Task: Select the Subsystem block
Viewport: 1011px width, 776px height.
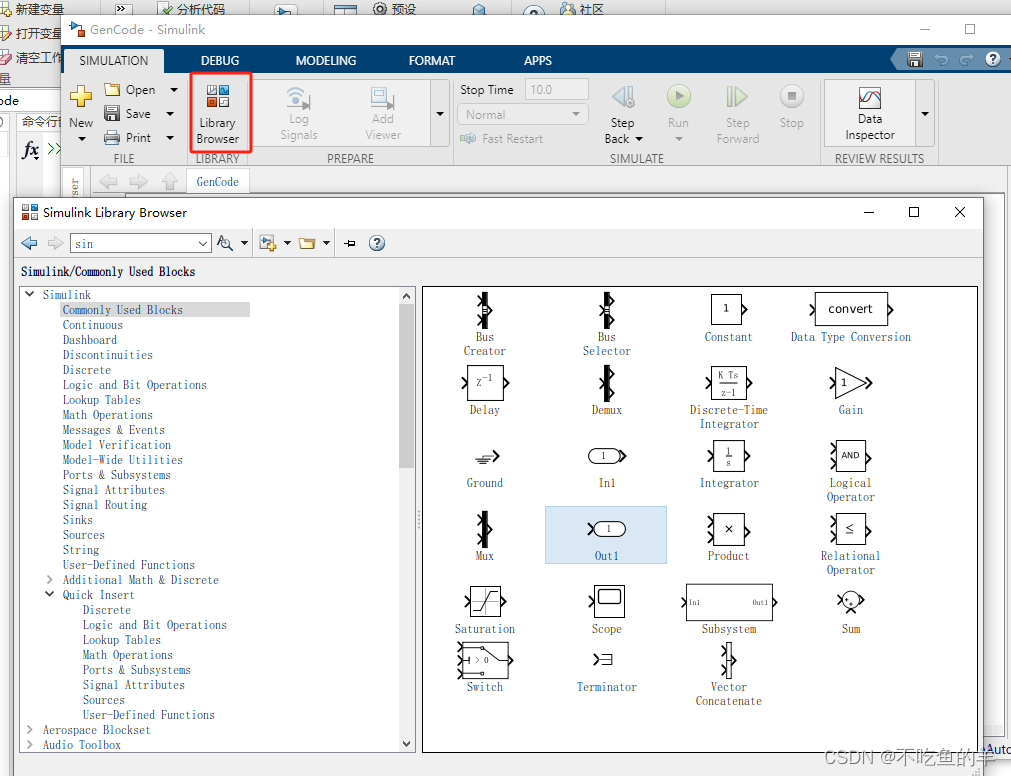Action: [x=729, y=610]
